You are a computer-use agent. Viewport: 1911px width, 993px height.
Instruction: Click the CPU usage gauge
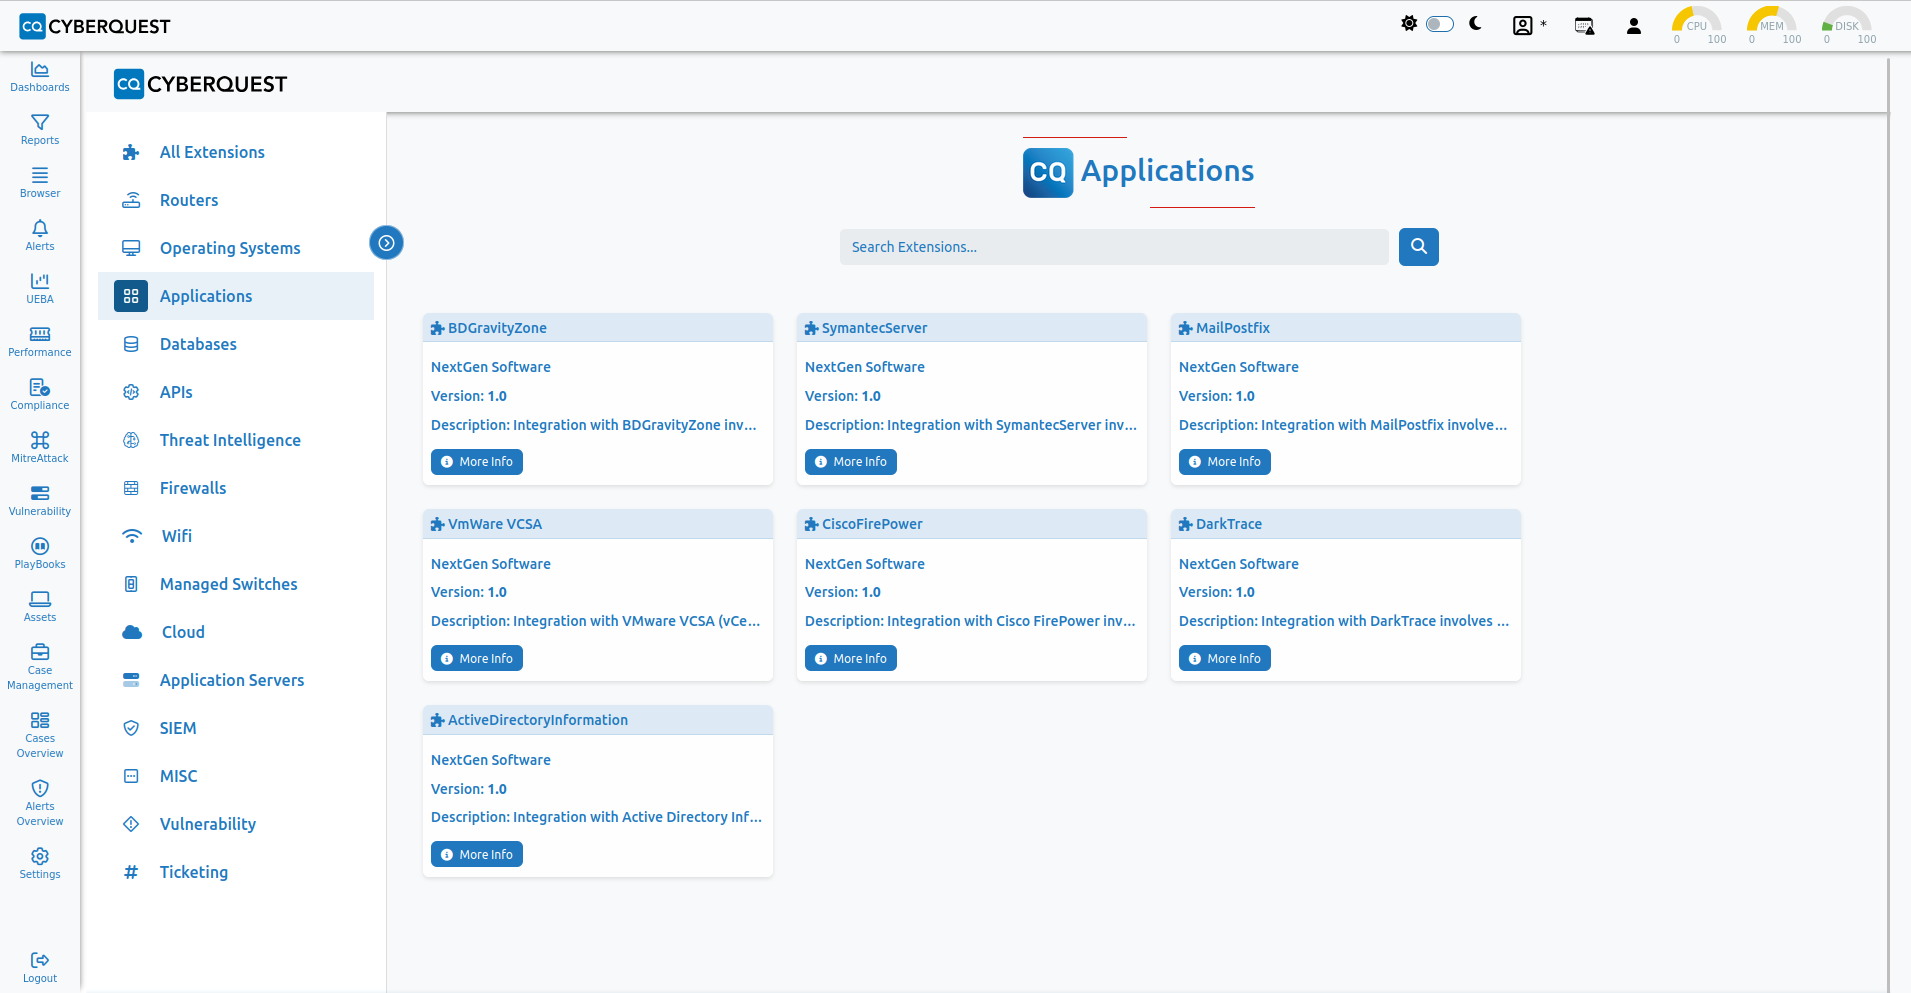coord(1697,25)
